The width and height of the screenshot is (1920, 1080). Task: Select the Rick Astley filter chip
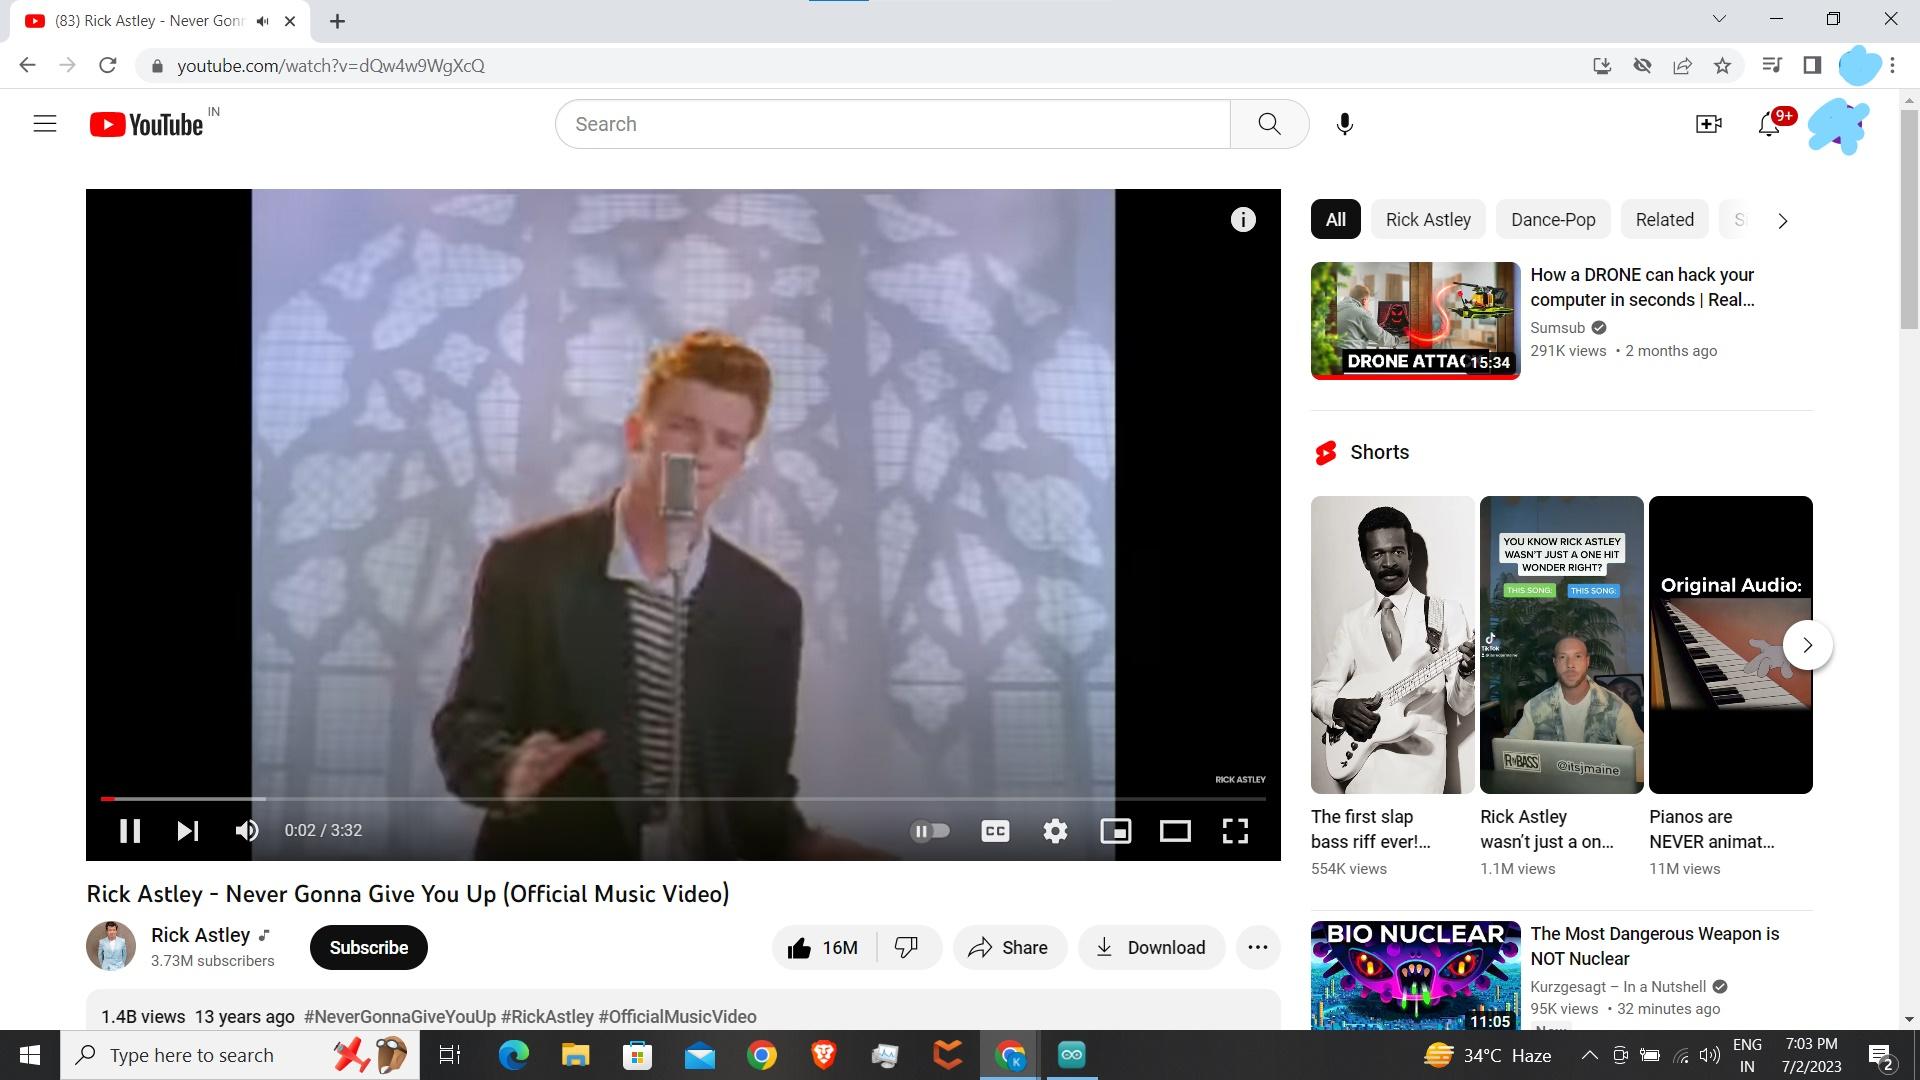(1428, 220)
